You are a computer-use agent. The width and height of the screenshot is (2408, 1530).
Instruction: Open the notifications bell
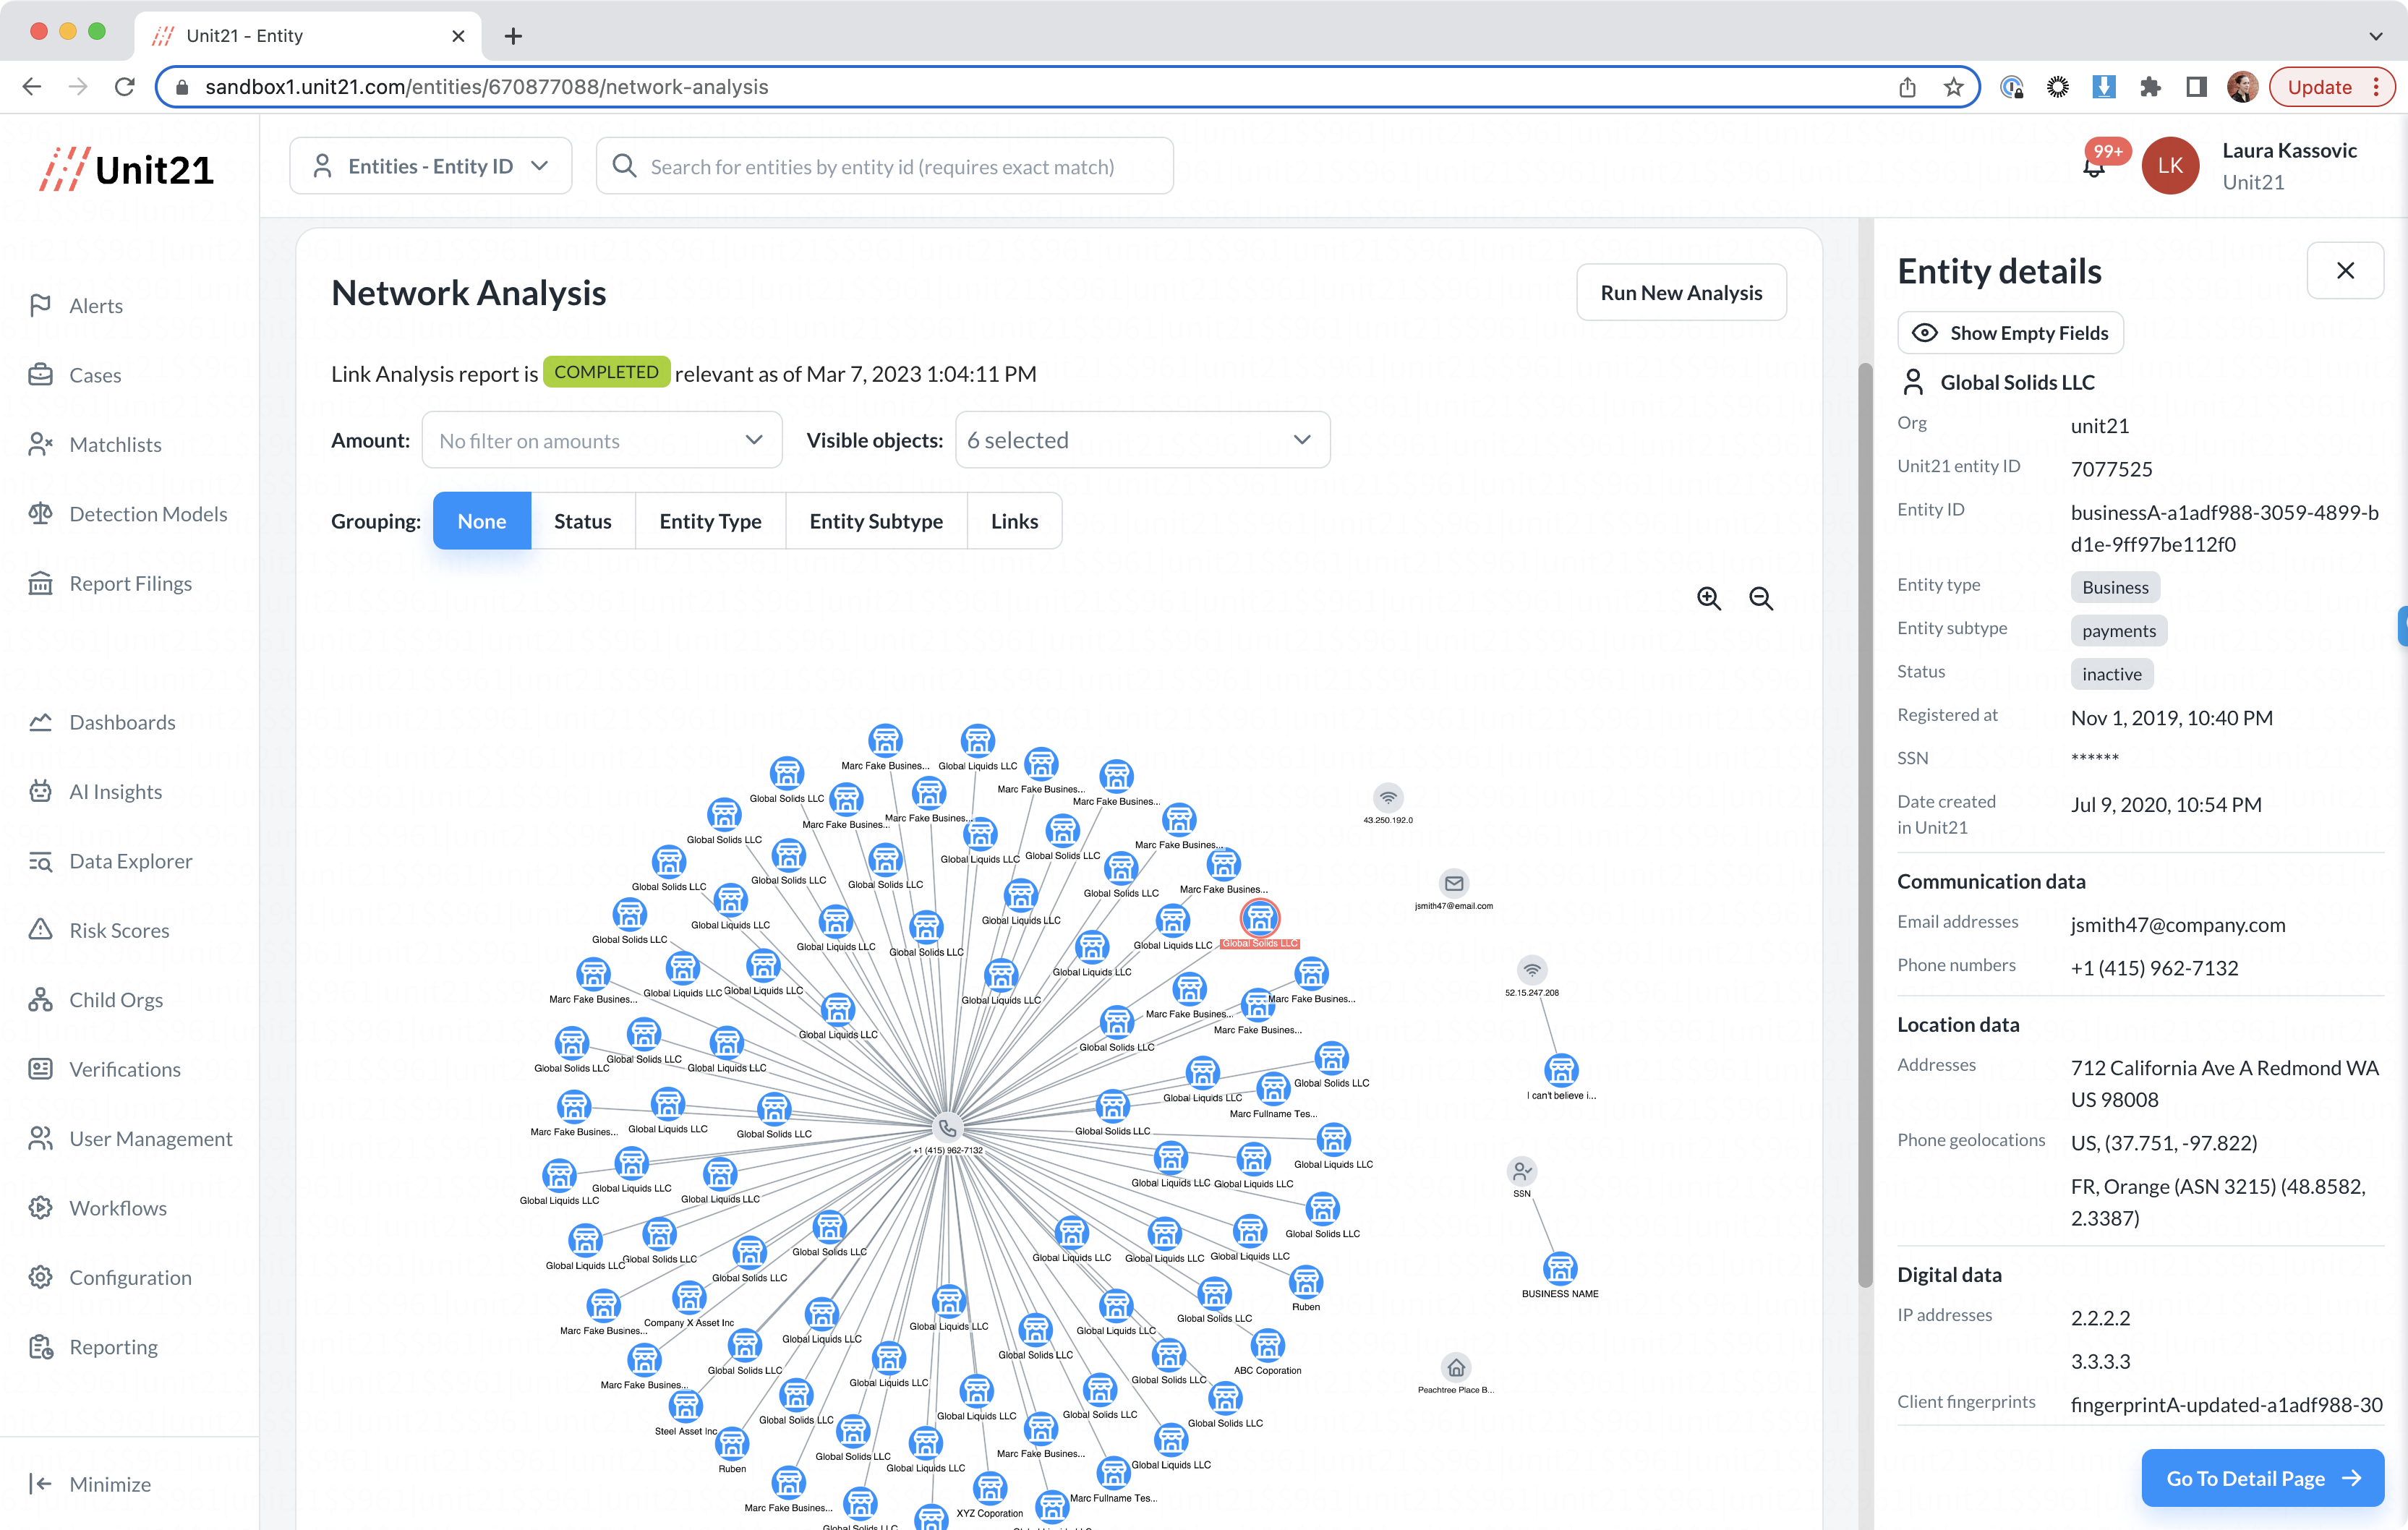tap(2093, 168)
